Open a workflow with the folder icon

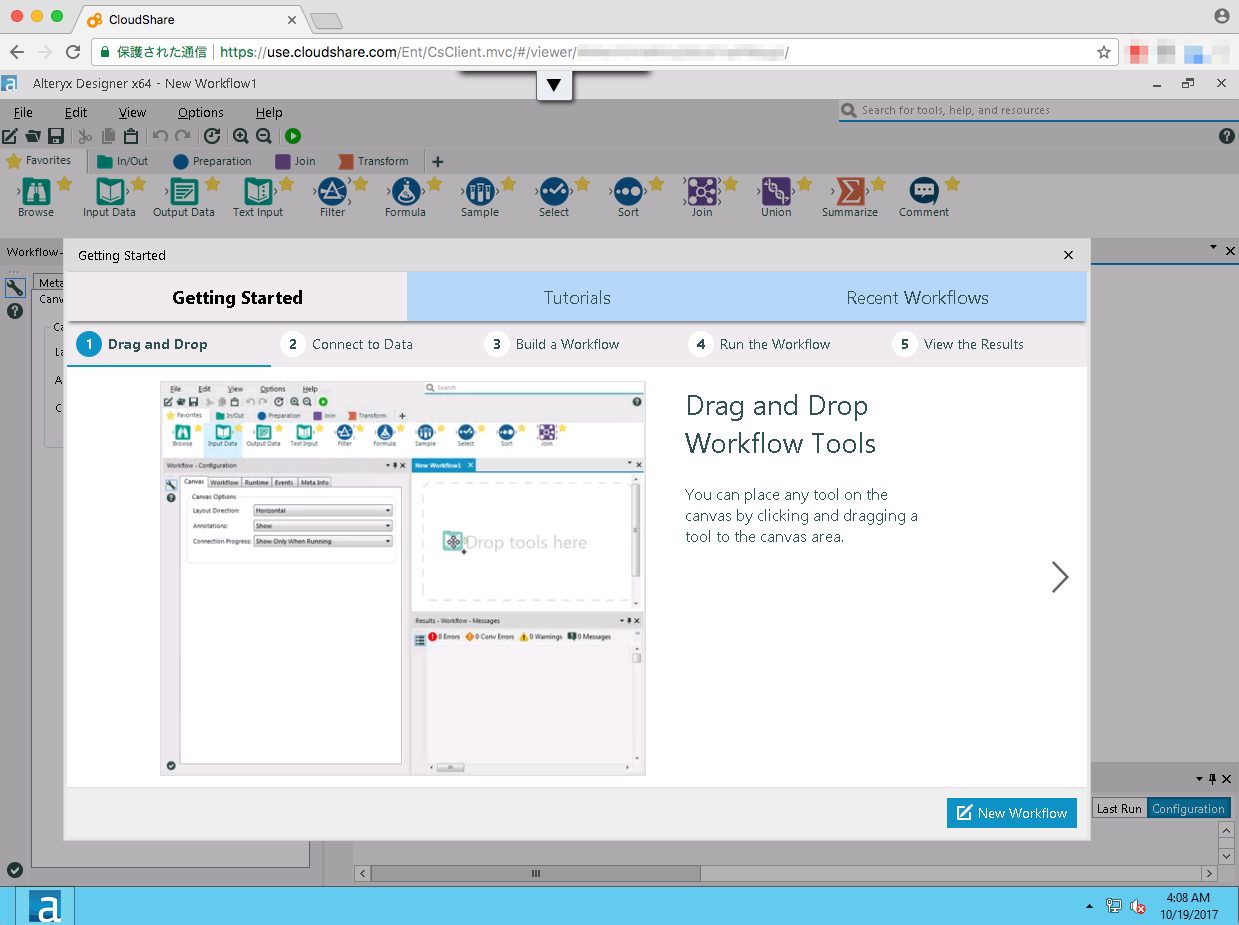coord(33,136)
